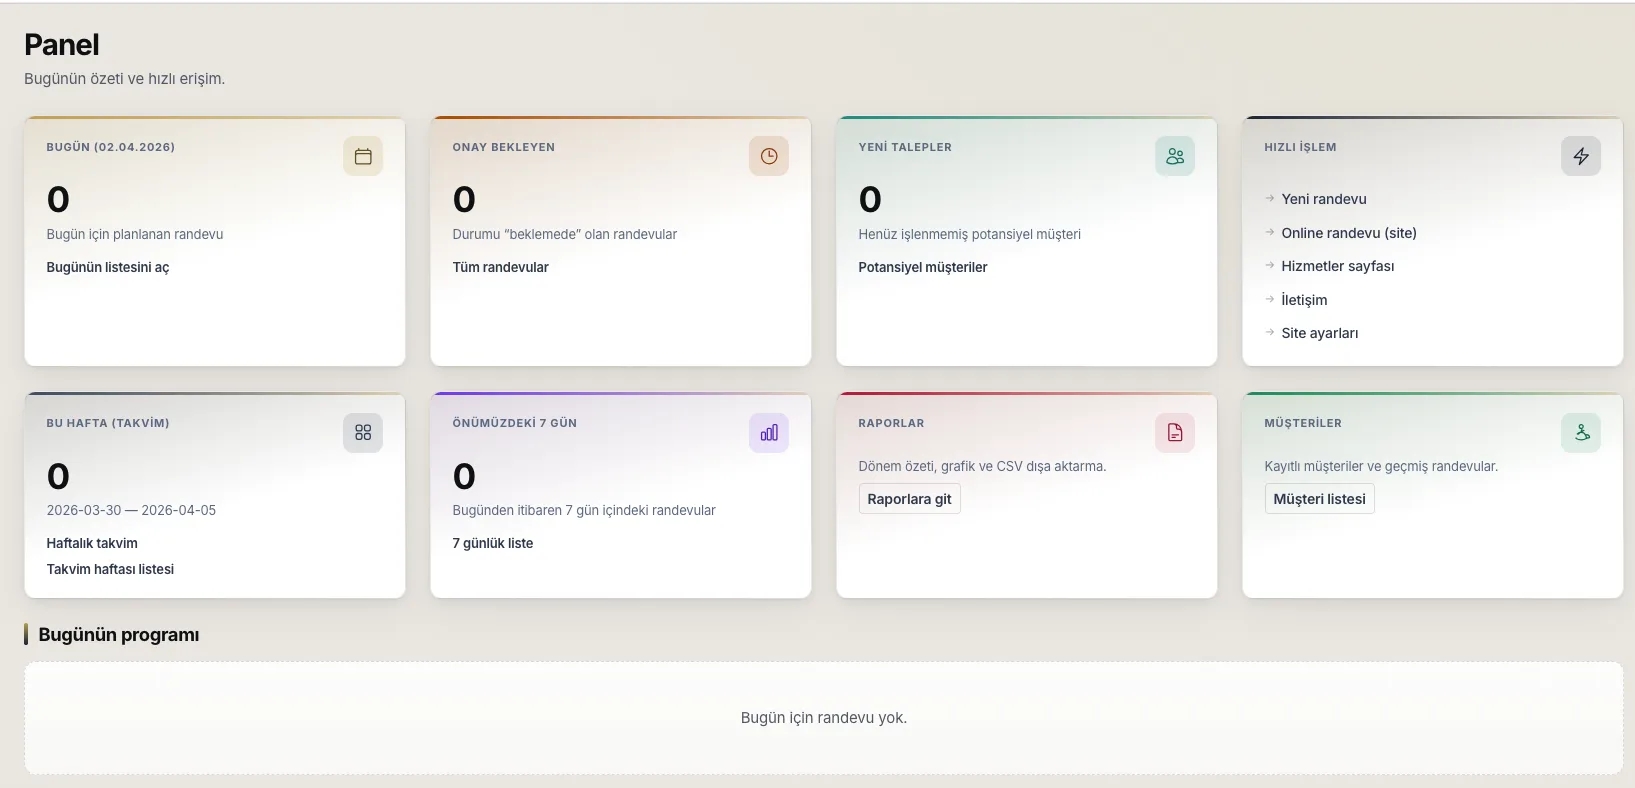Open Bugünün listesini aç link
This screenshot has height=788, width=1635.
[x=108, y=267]
